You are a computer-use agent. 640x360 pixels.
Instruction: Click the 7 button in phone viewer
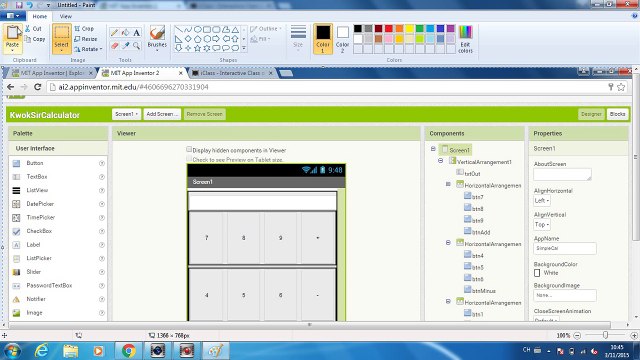click(207, 238)
